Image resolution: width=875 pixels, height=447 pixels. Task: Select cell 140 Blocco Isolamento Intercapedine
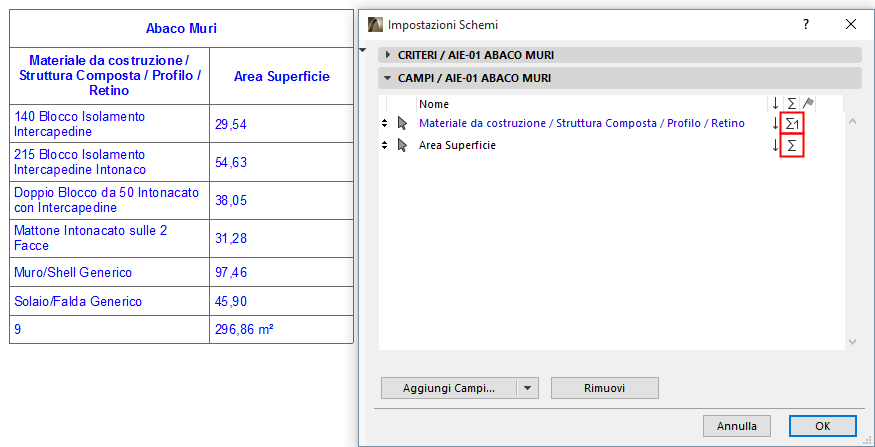[x=110, y=124]
